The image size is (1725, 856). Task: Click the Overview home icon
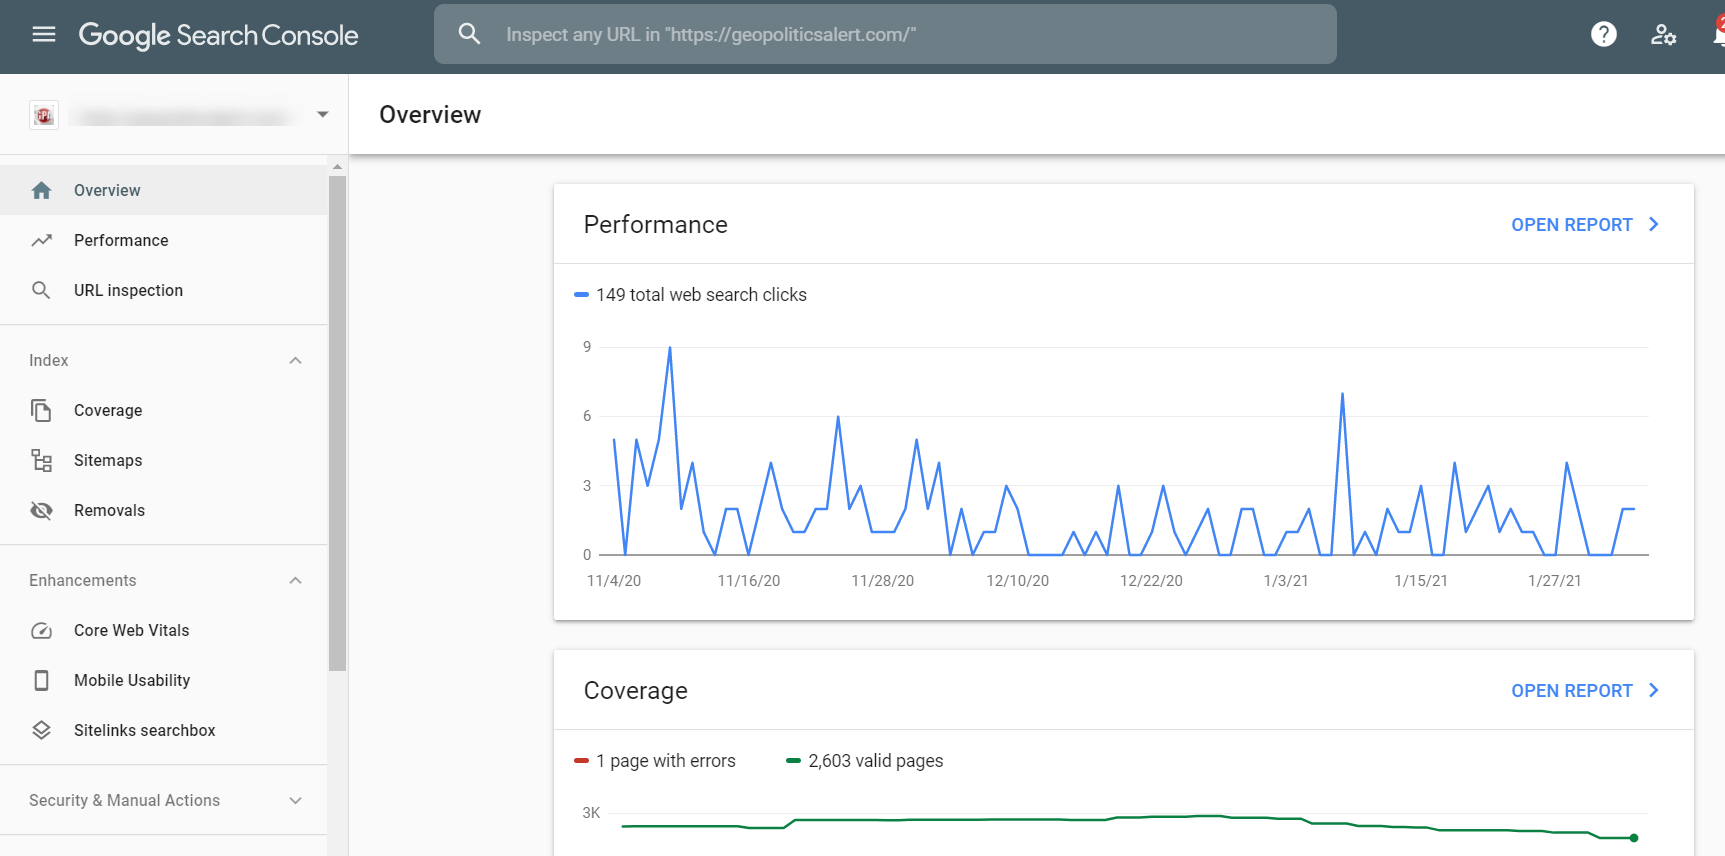pyautogui.click(x=41, y=190)
